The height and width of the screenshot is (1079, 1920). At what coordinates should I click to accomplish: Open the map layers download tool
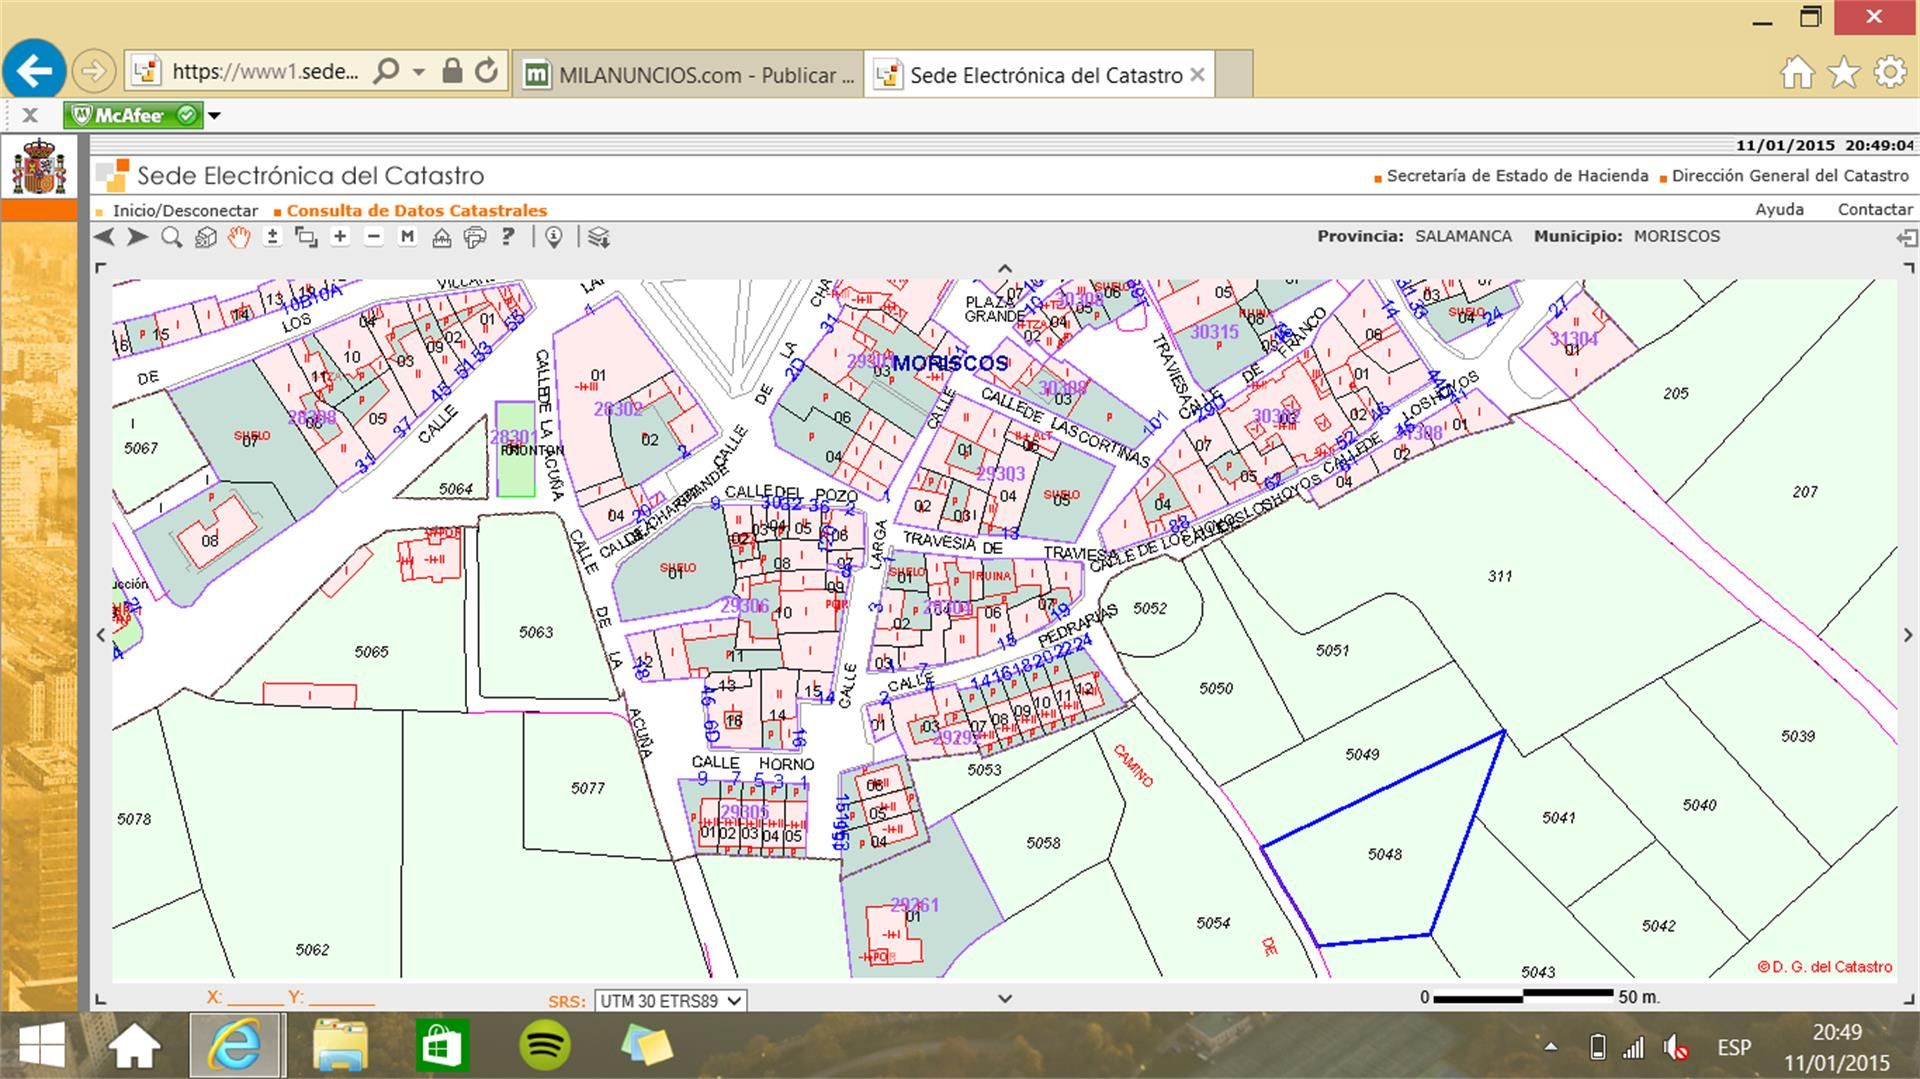point(598,237)
